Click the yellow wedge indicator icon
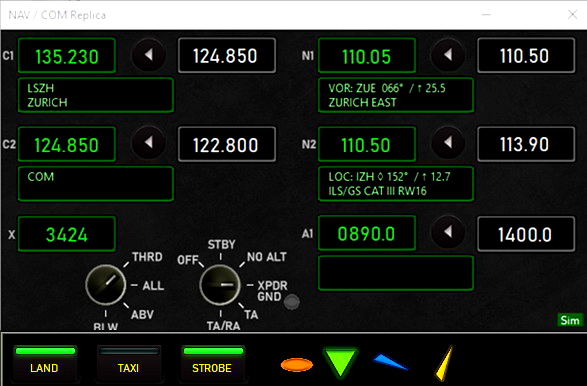Screen dimensions: 587x386 444,363
